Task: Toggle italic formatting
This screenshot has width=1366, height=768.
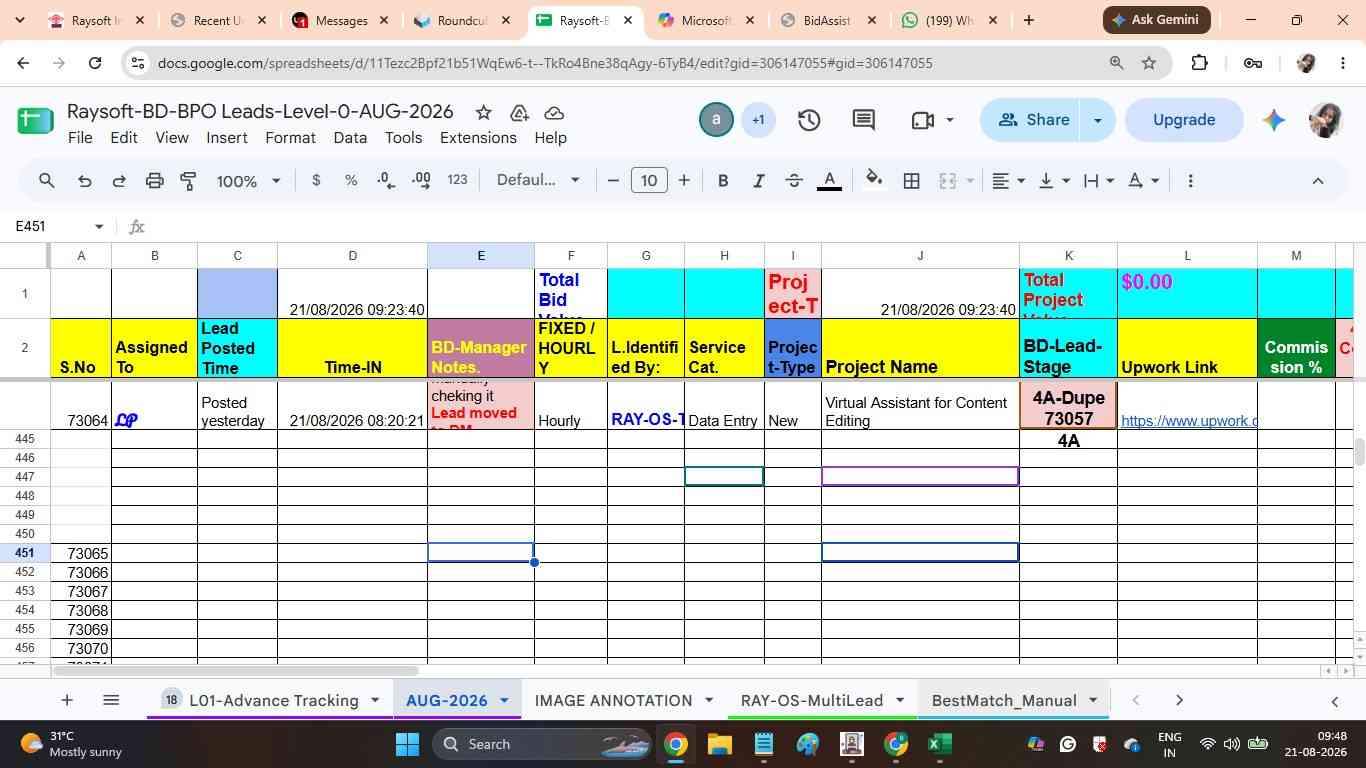Action: pos(758,181)
